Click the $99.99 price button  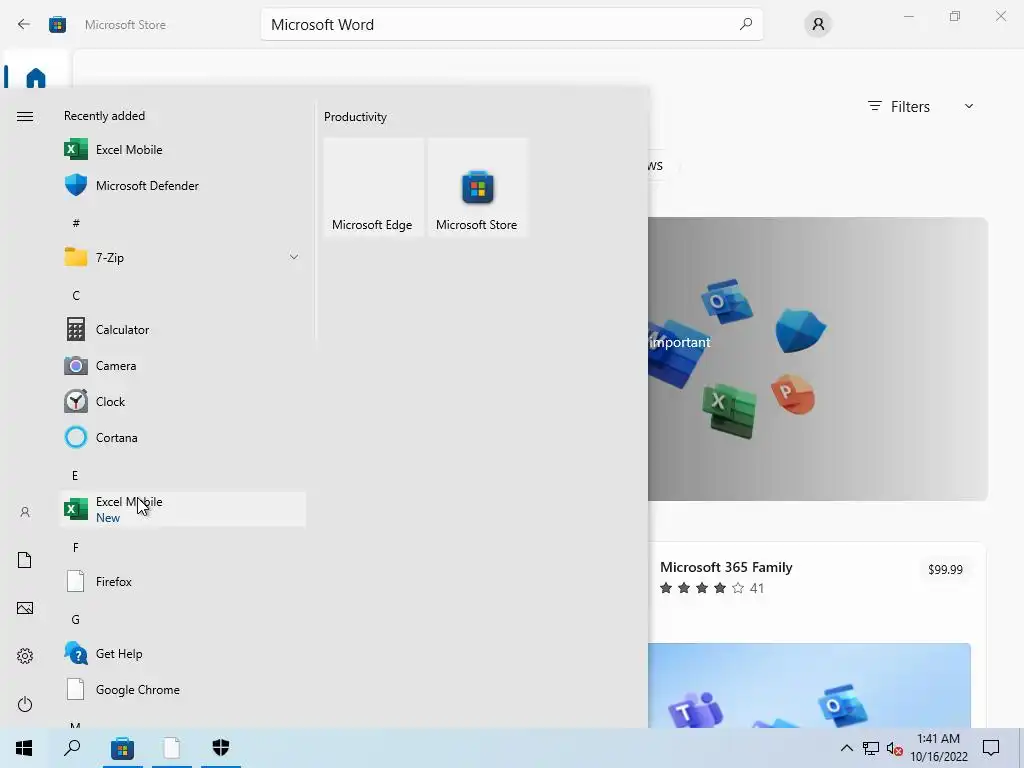pos(945,569)
